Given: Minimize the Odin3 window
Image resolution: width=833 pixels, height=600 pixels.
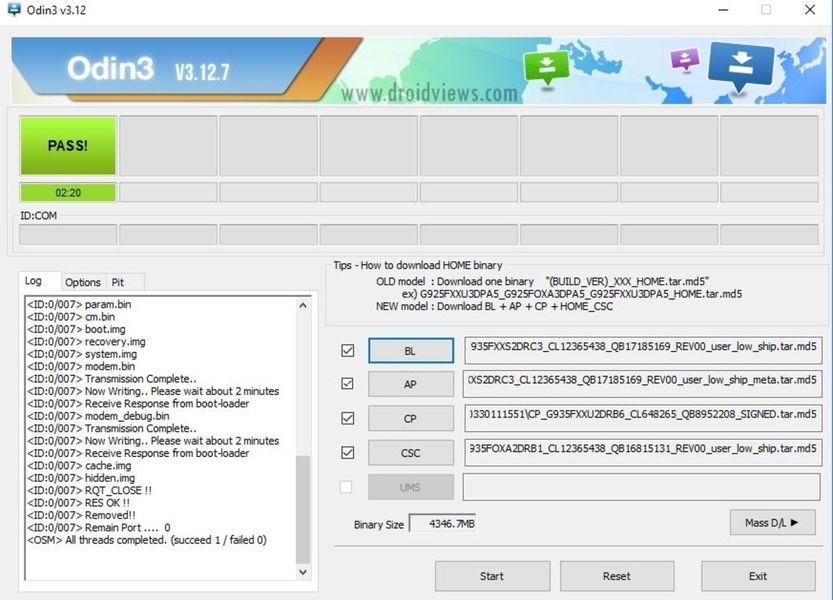Looking at the screenshot, I should tap(723, 10).
